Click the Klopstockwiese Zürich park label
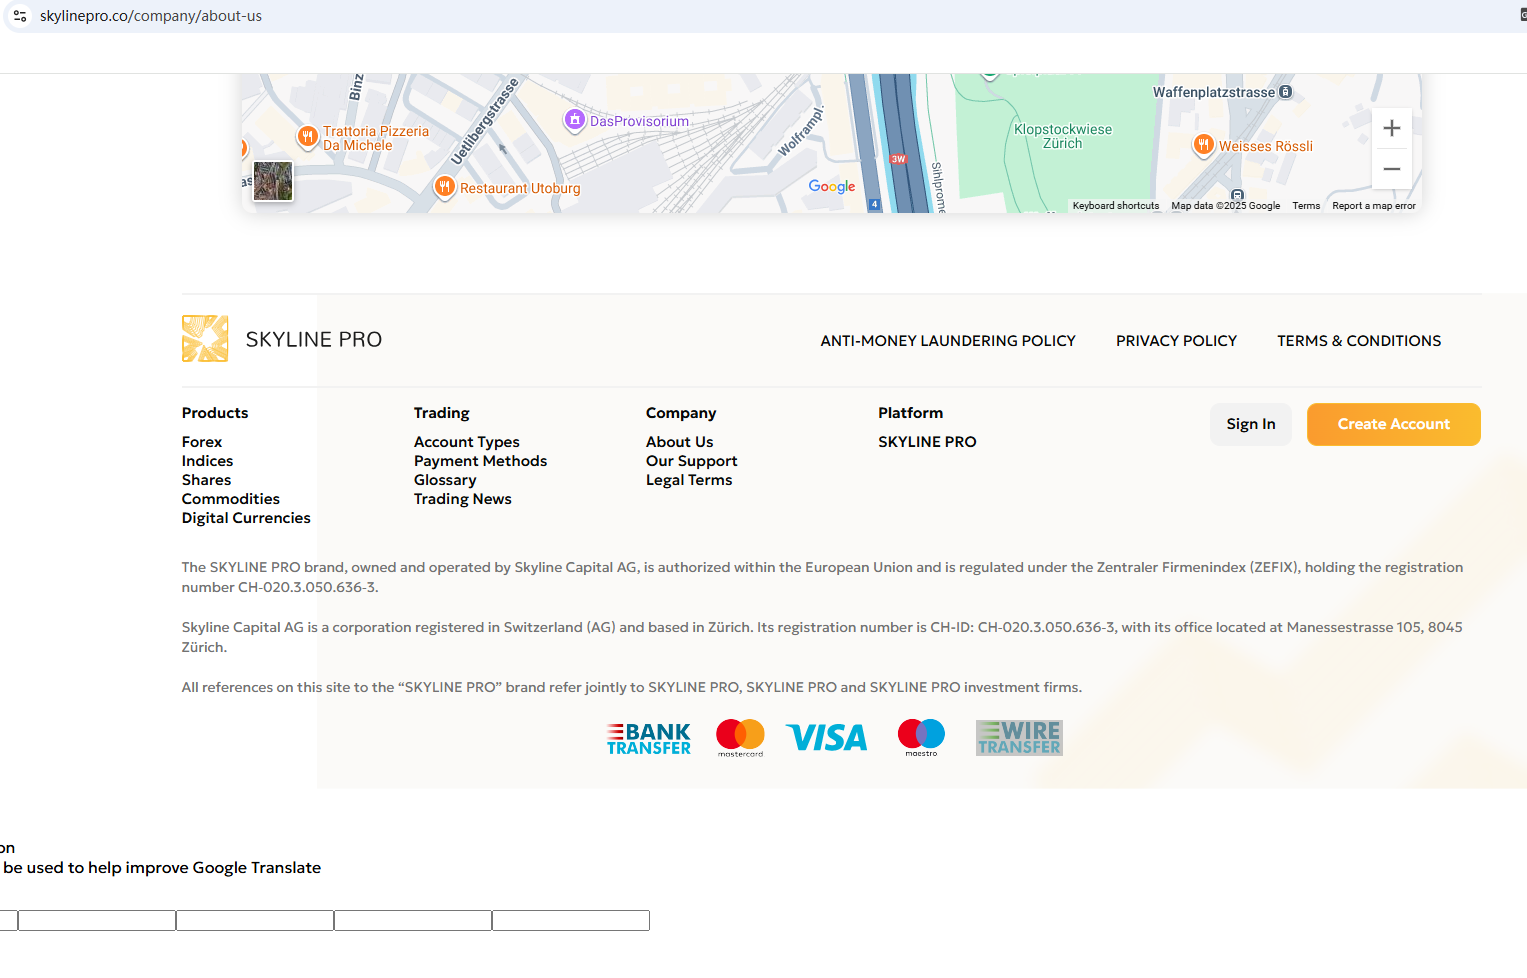Viewport: 1527px width, 978px height. 1063,136
